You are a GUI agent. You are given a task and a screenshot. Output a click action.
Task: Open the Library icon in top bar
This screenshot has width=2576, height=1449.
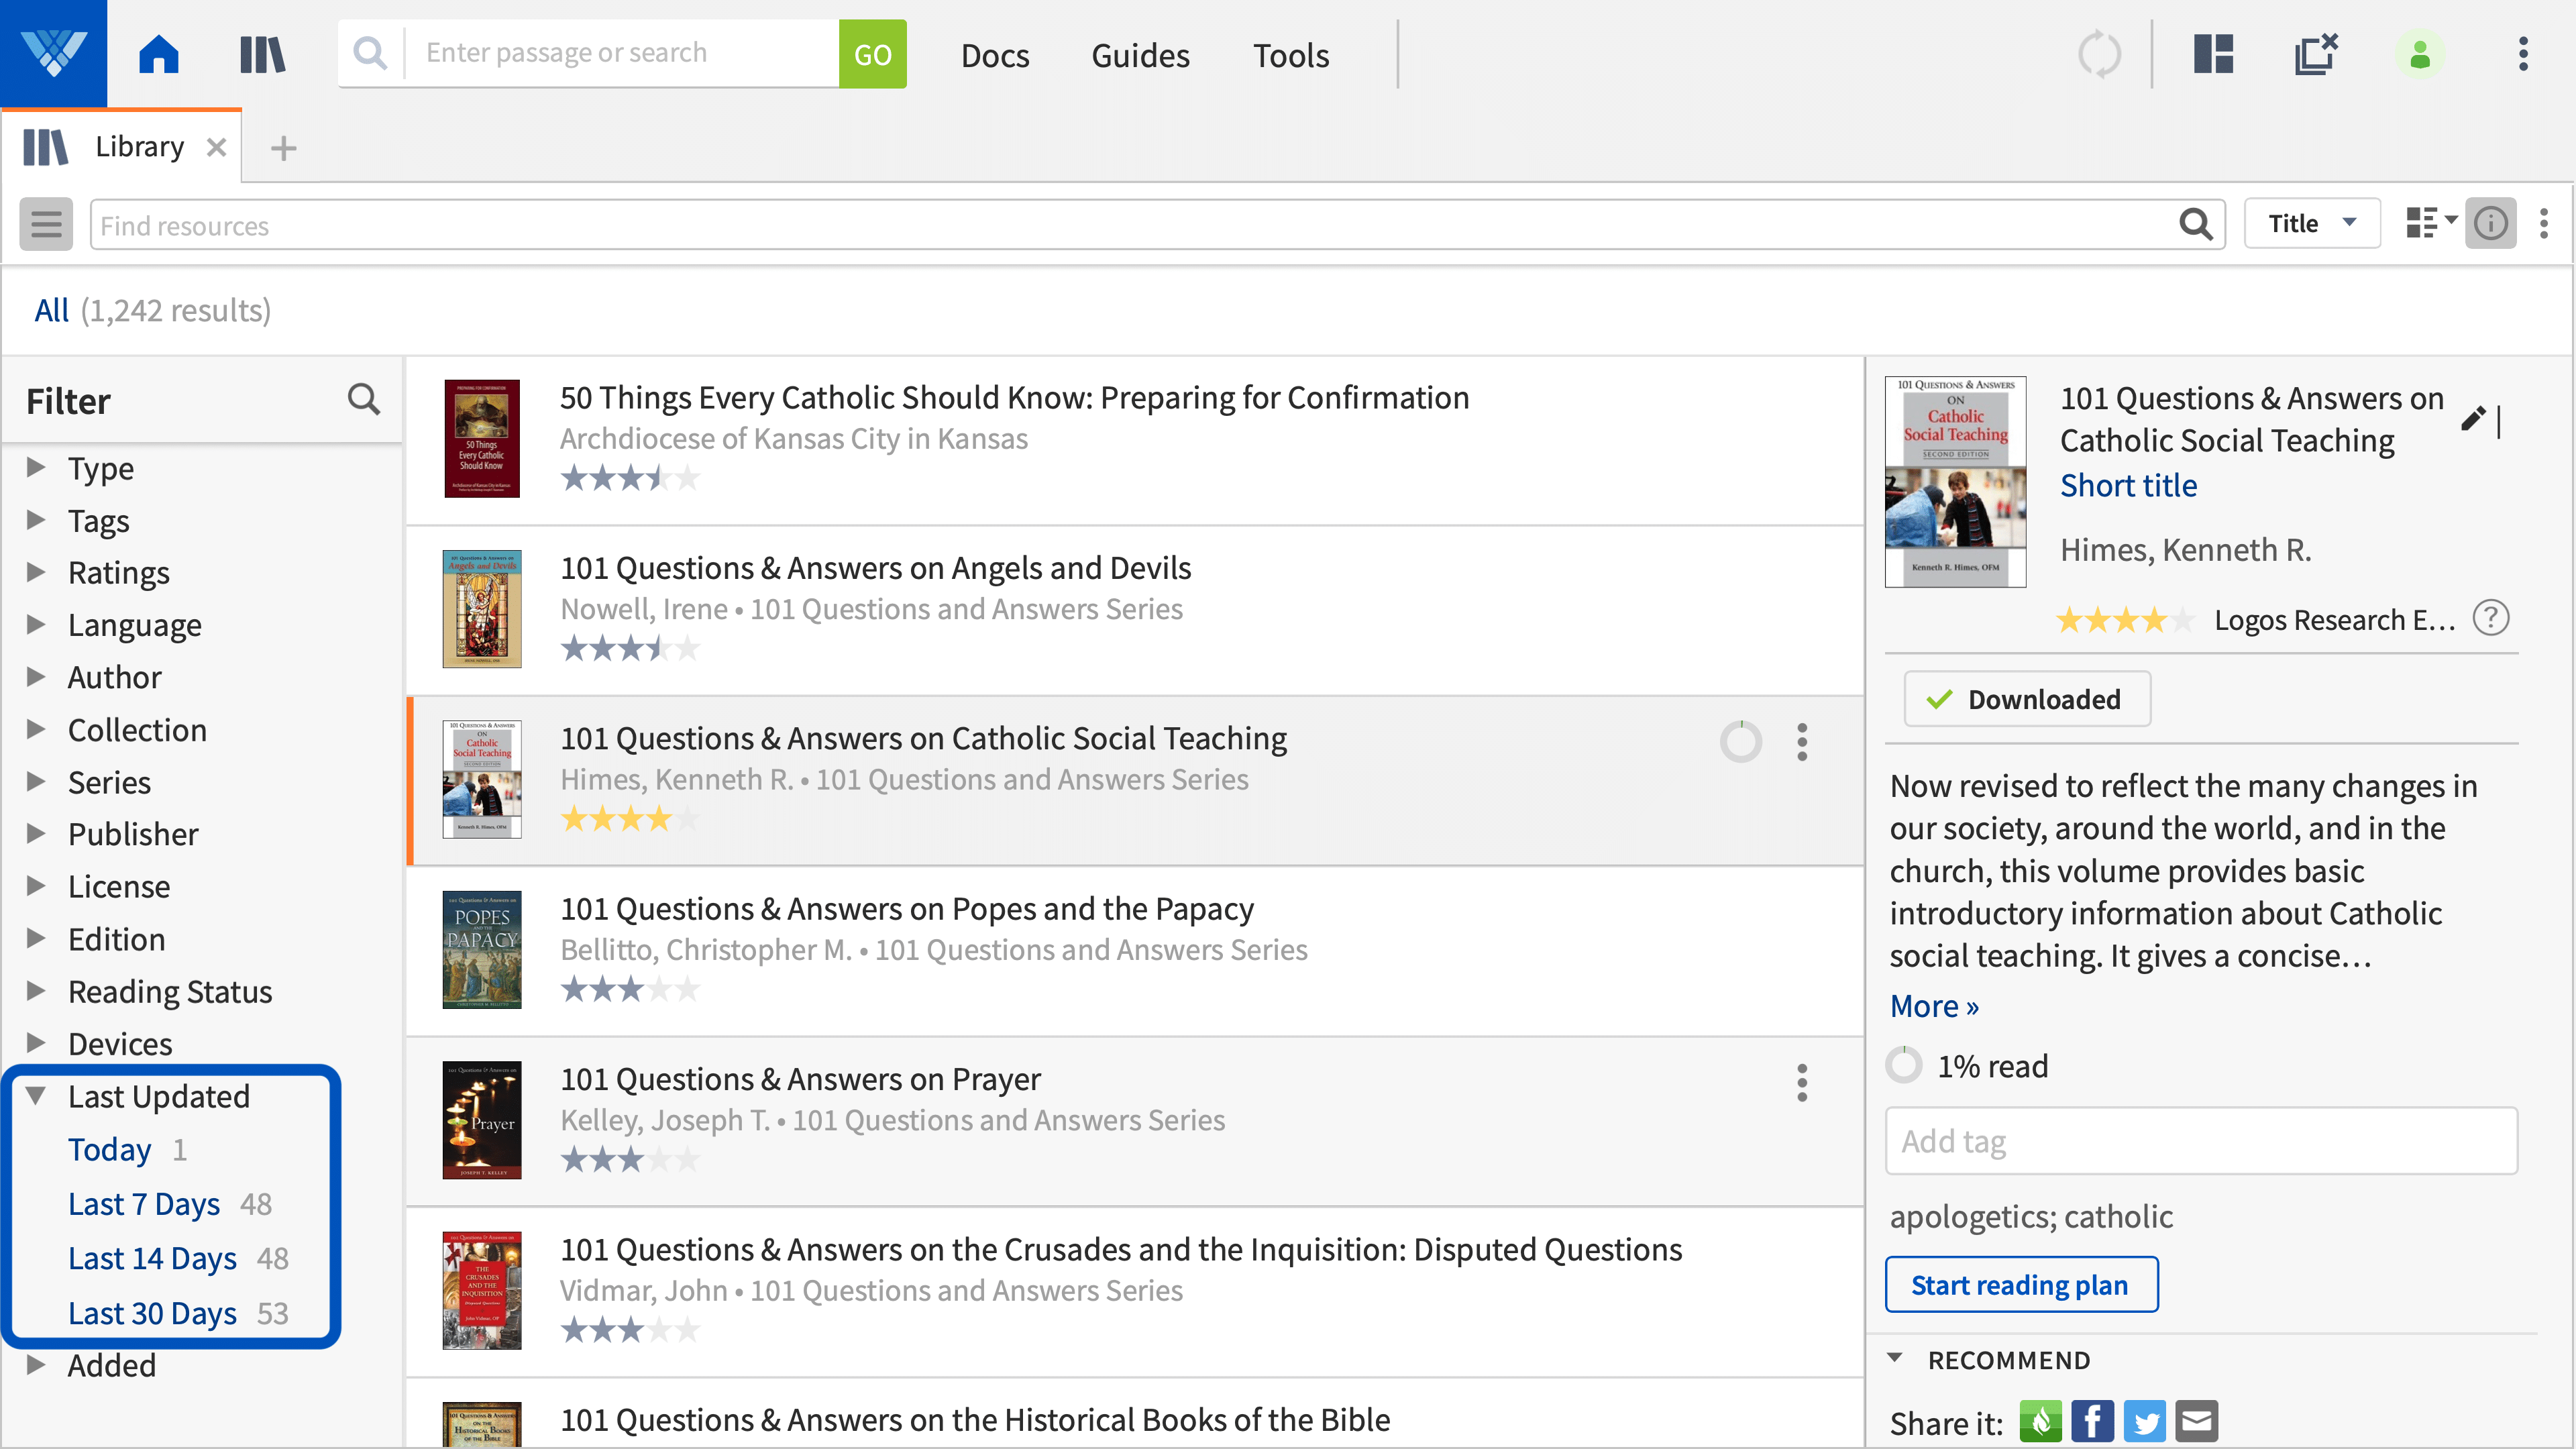(x=263, y=54)
